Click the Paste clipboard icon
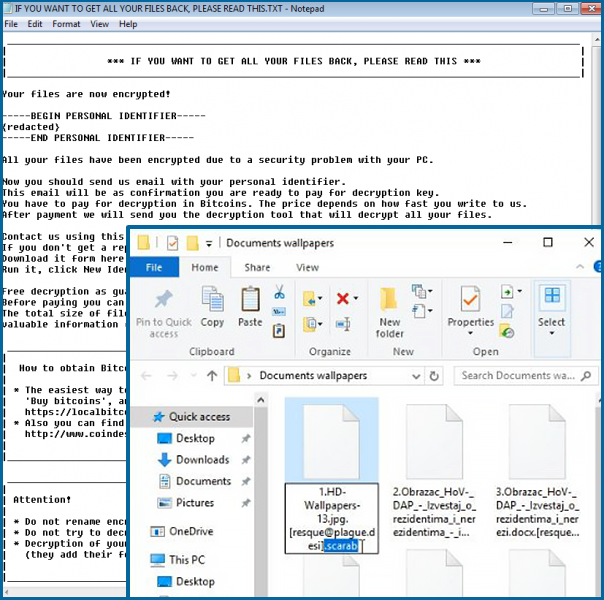604x600 pixels. (250, 299)
